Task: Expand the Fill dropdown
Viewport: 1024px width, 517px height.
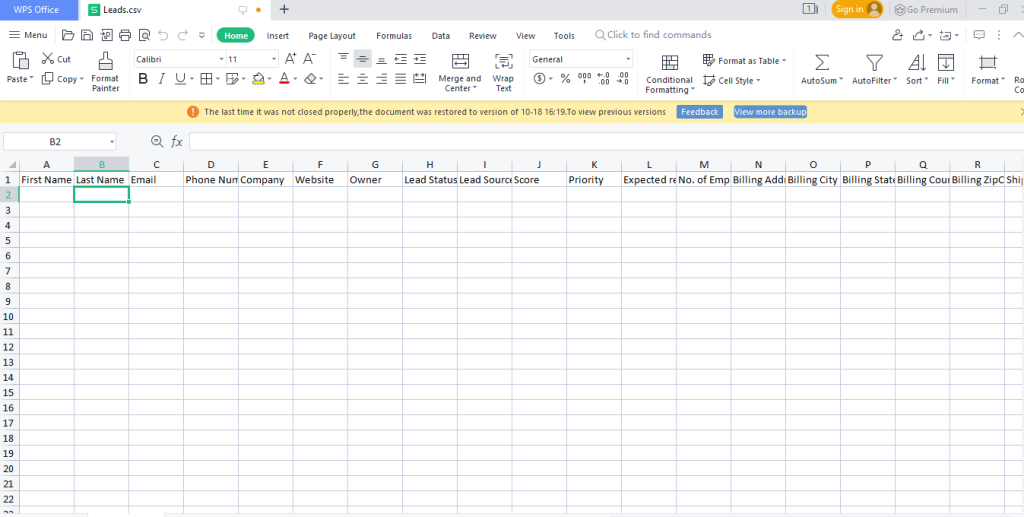Action: point(953,80)
